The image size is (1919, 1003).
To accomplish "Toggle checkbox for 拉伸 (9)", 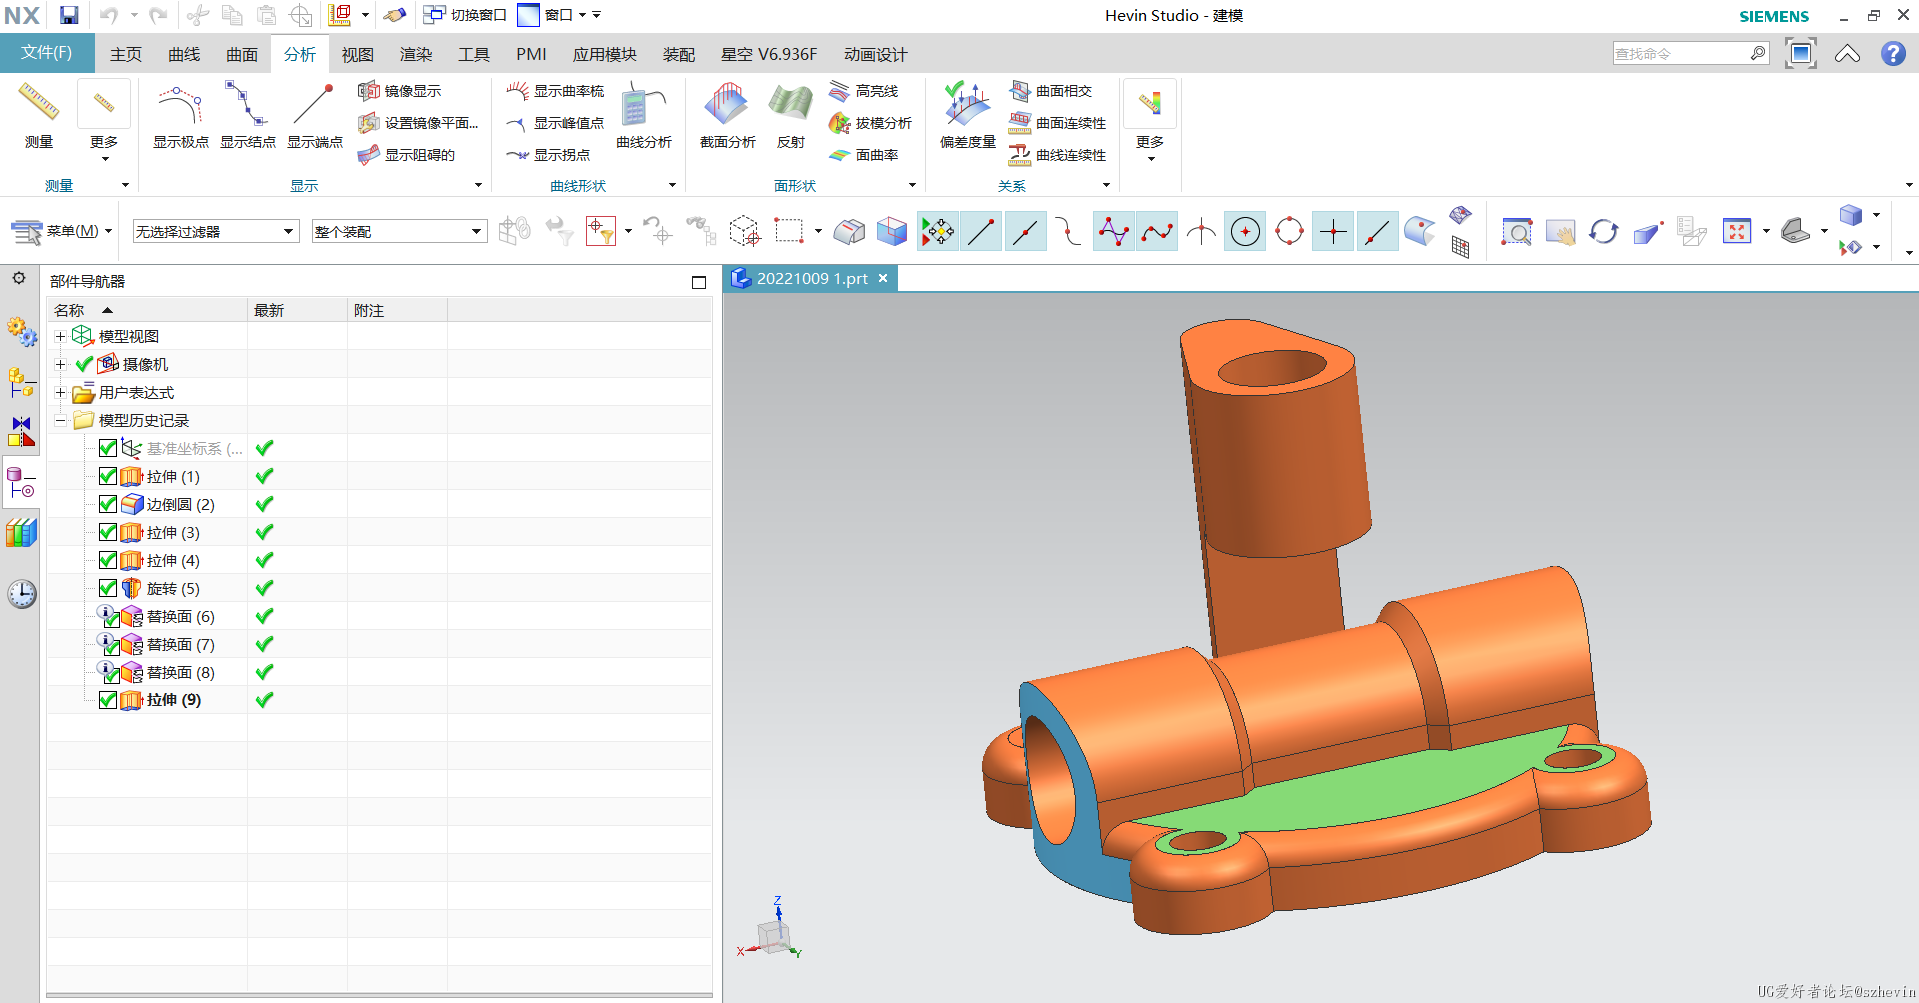I will 108,700.
